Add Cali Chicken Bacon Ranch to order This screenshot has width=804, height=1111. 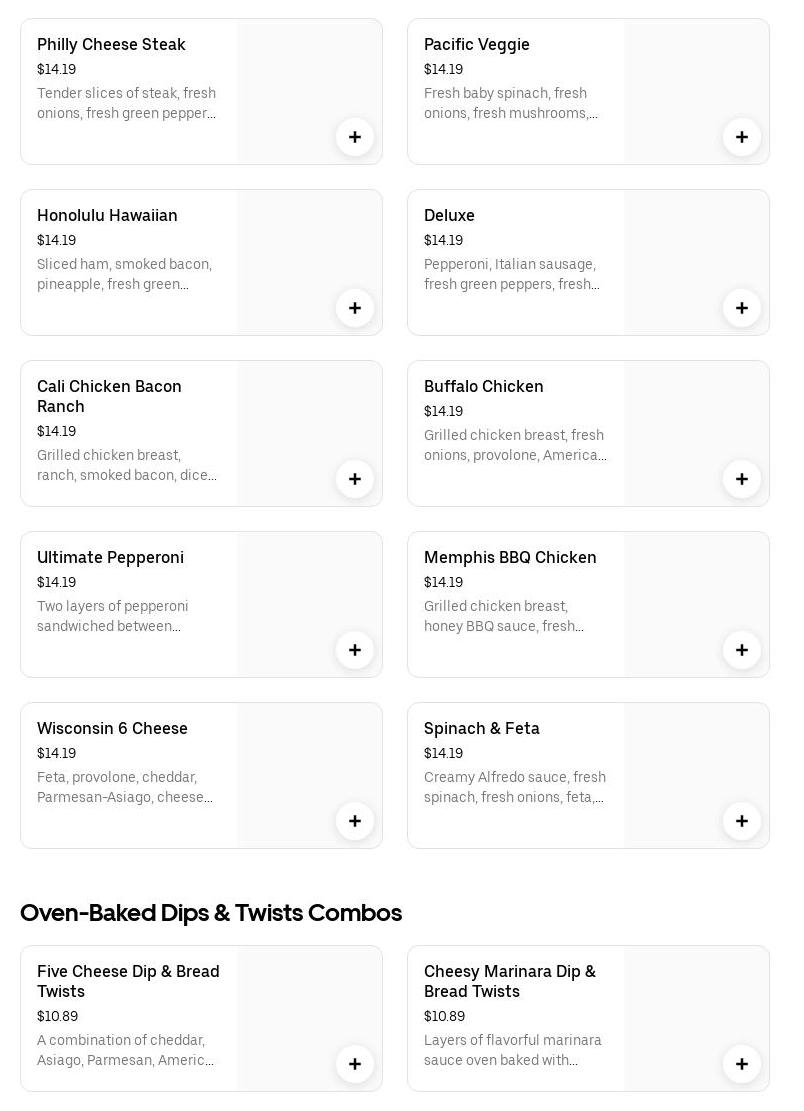pyautogui.click(x=355, y=479)
